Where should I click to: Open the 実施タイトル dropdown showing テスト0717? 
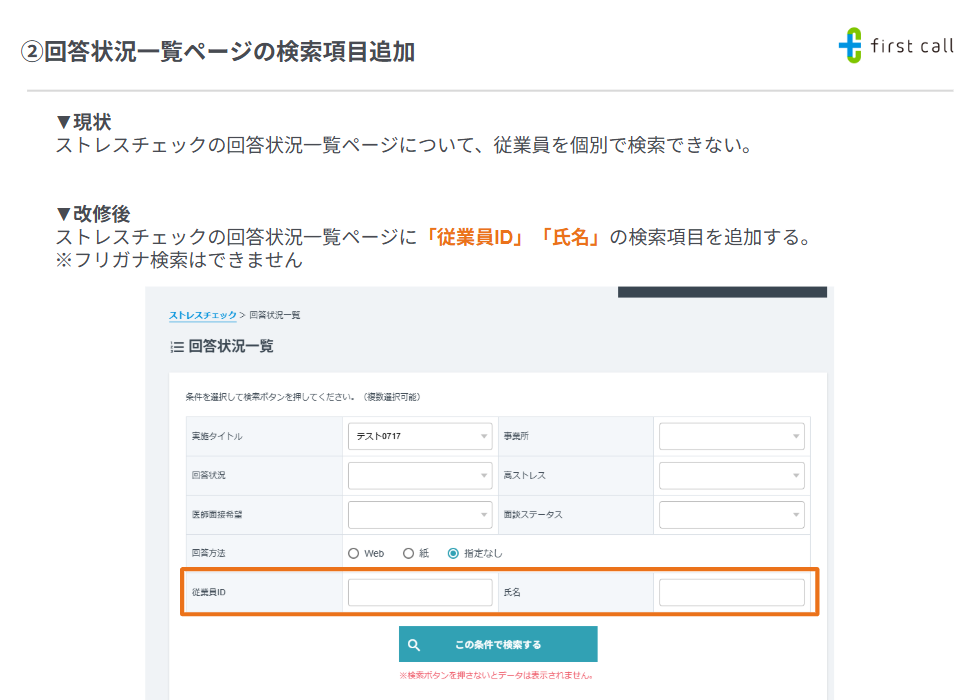coord(420,435)
